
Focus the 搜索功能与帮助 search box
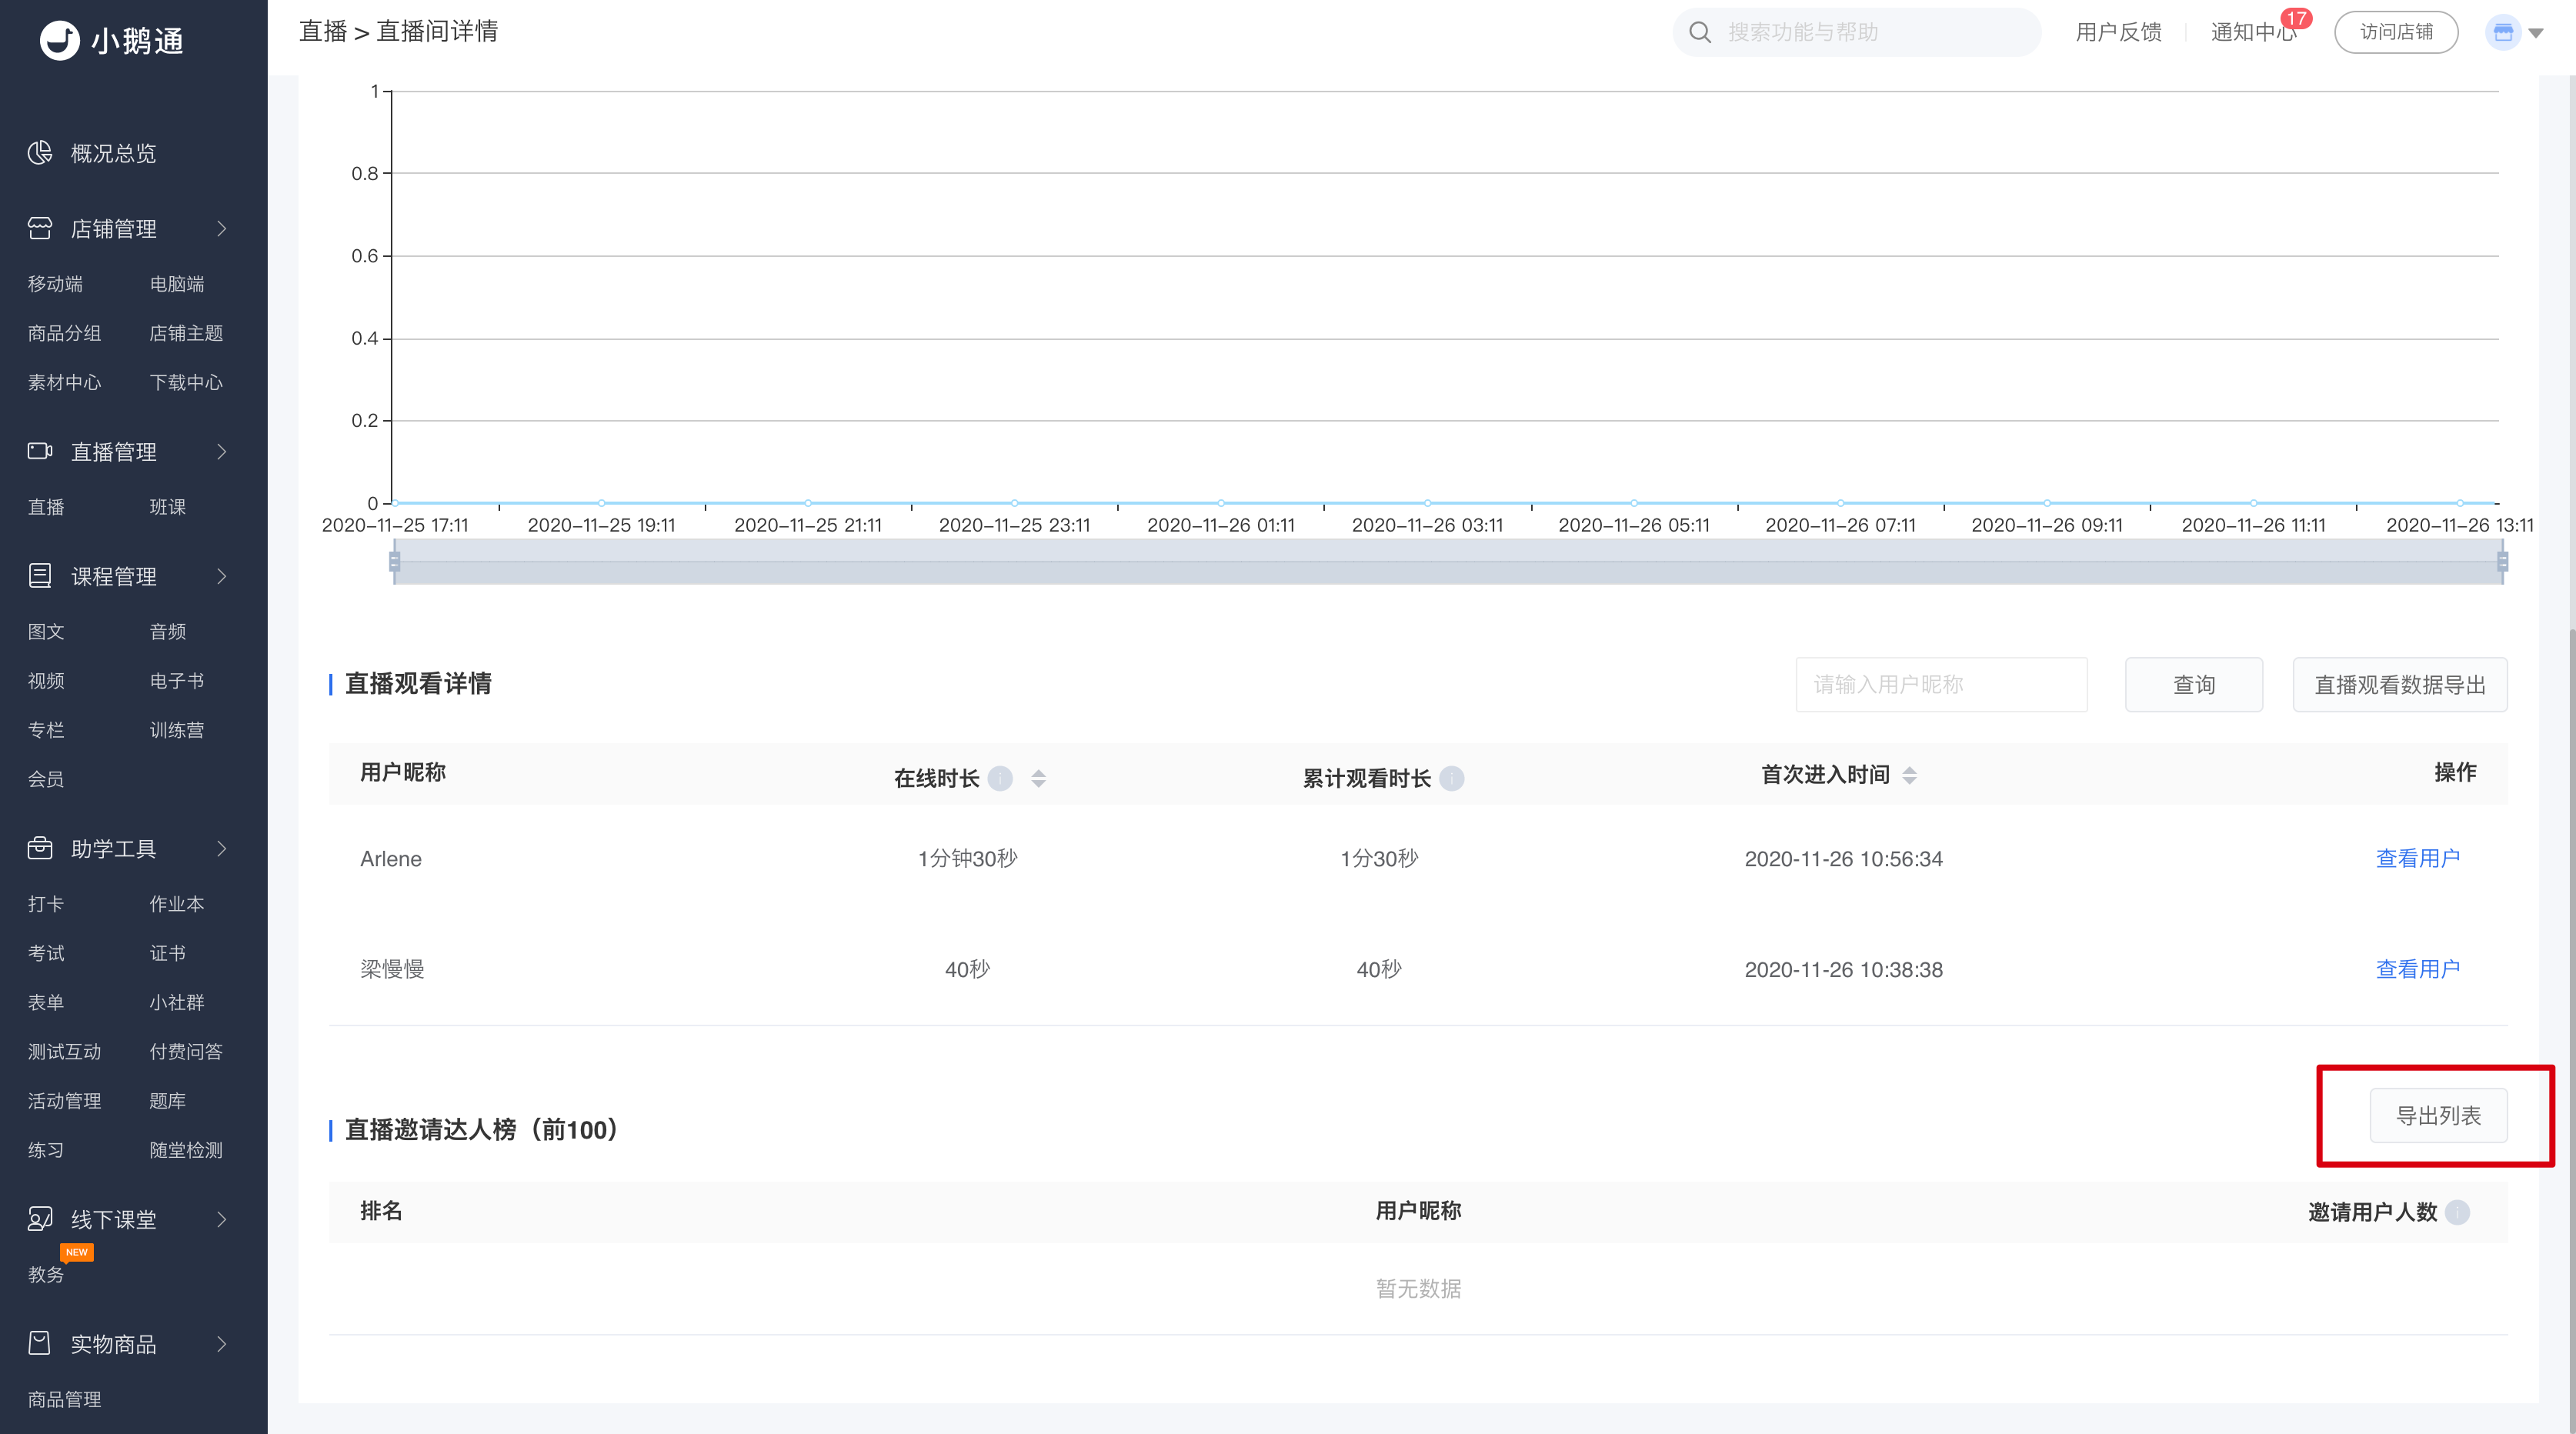tap(1856, 32)
